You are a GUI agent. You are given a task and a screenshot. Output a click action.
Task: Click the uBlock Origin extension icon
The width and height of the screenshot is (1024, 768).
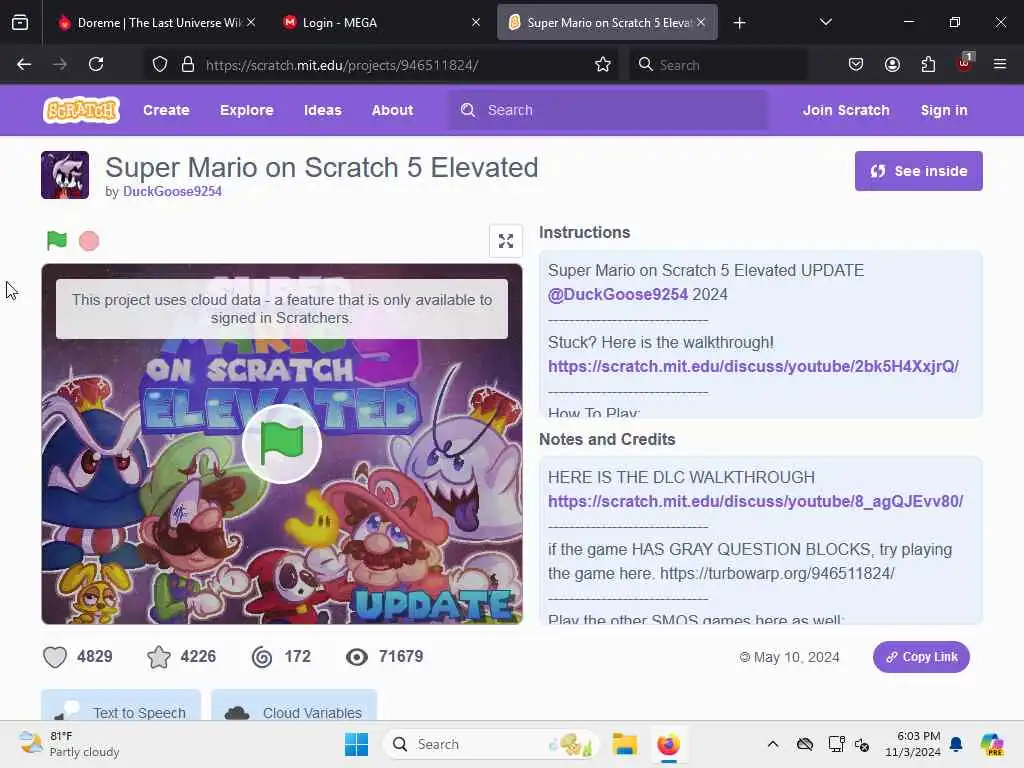[x=965, y=63]
